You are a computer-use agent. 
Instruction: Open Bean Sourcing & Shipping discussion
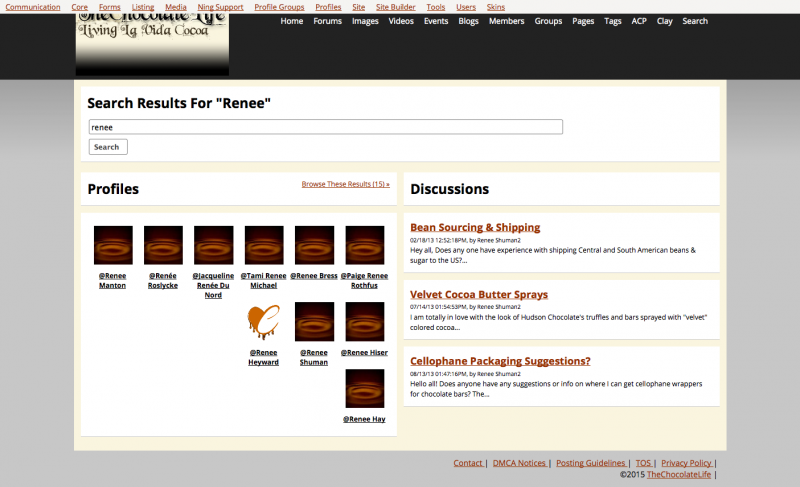coord(475,227)
